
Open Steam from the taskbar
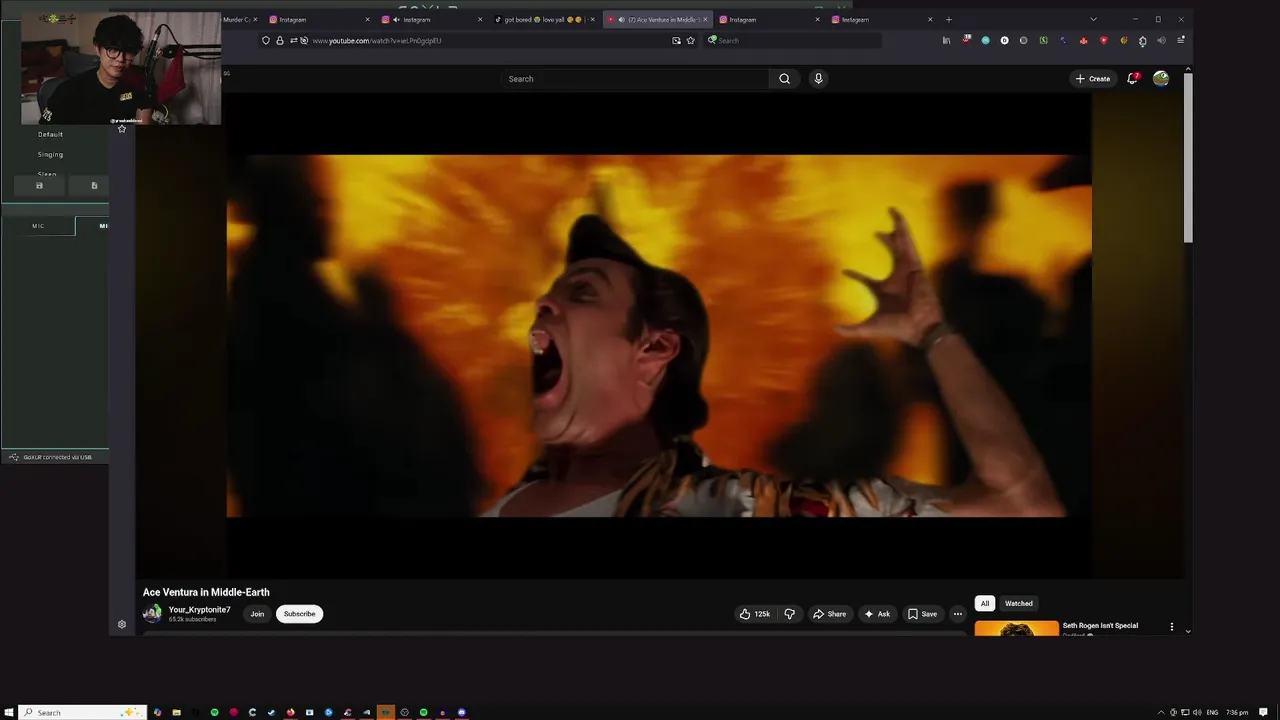point(271,712)
